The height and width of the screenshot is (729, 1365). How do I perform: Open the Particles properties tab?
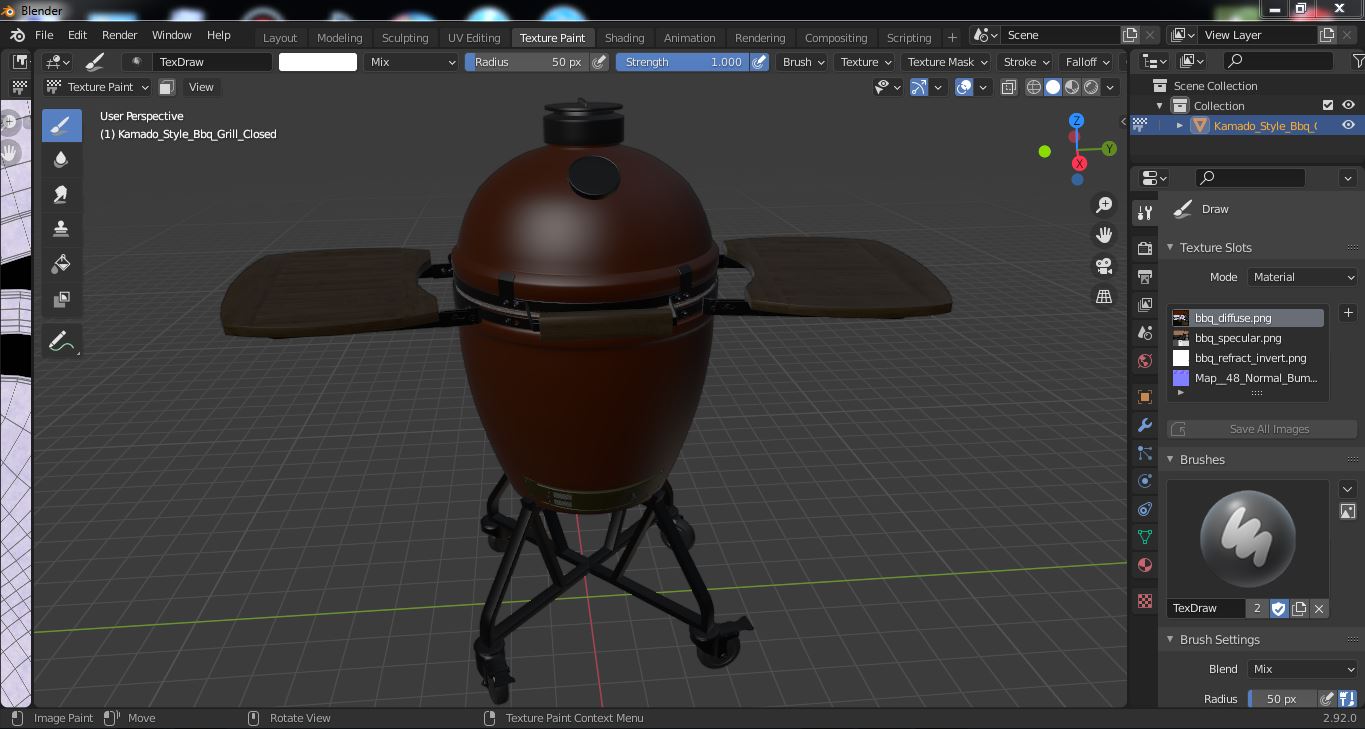(1145, 453)
